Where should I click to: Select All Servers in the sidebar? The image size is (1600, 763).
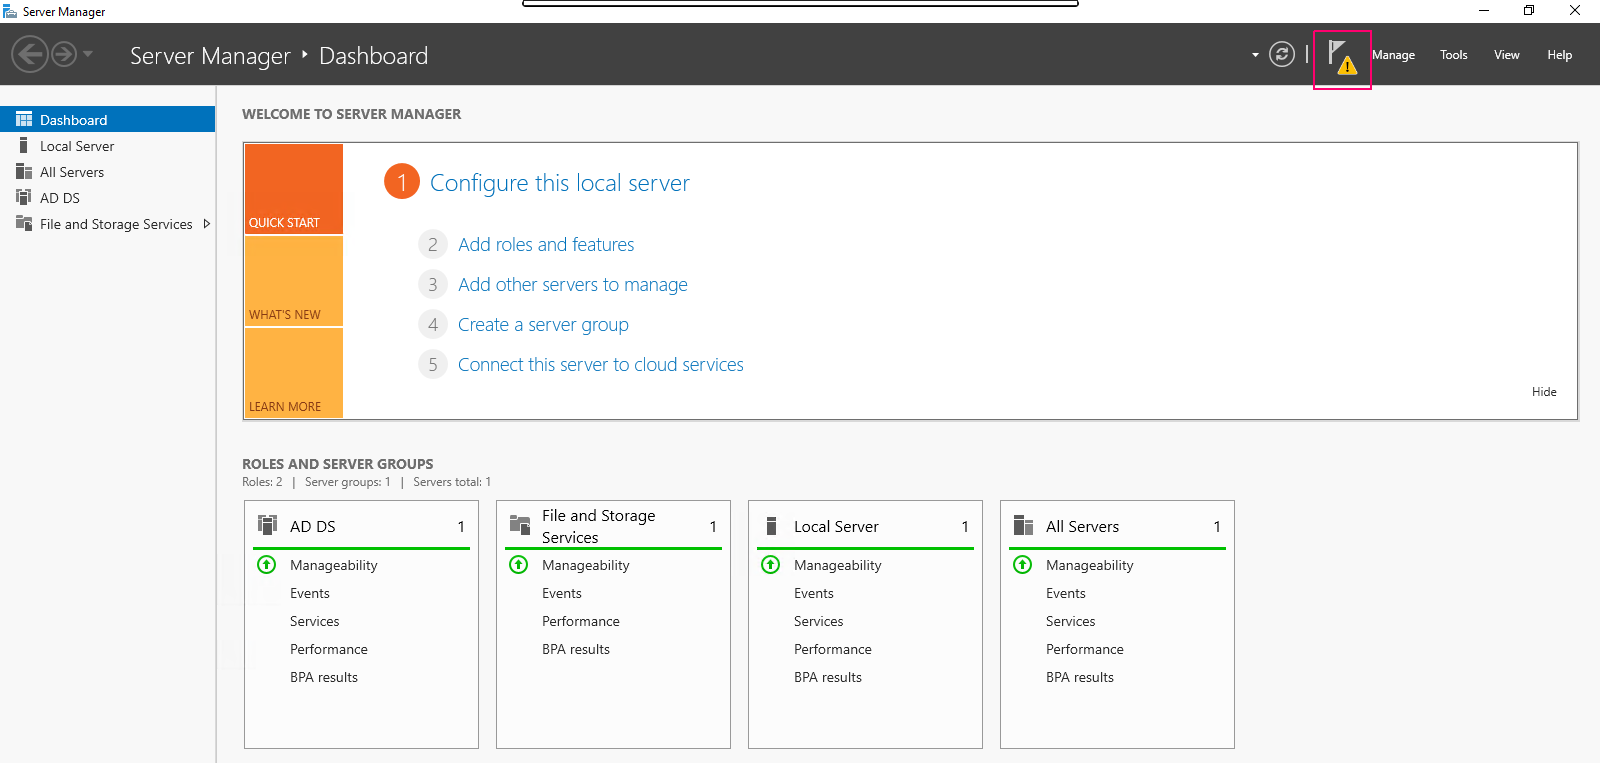click(x=107, y=172)
